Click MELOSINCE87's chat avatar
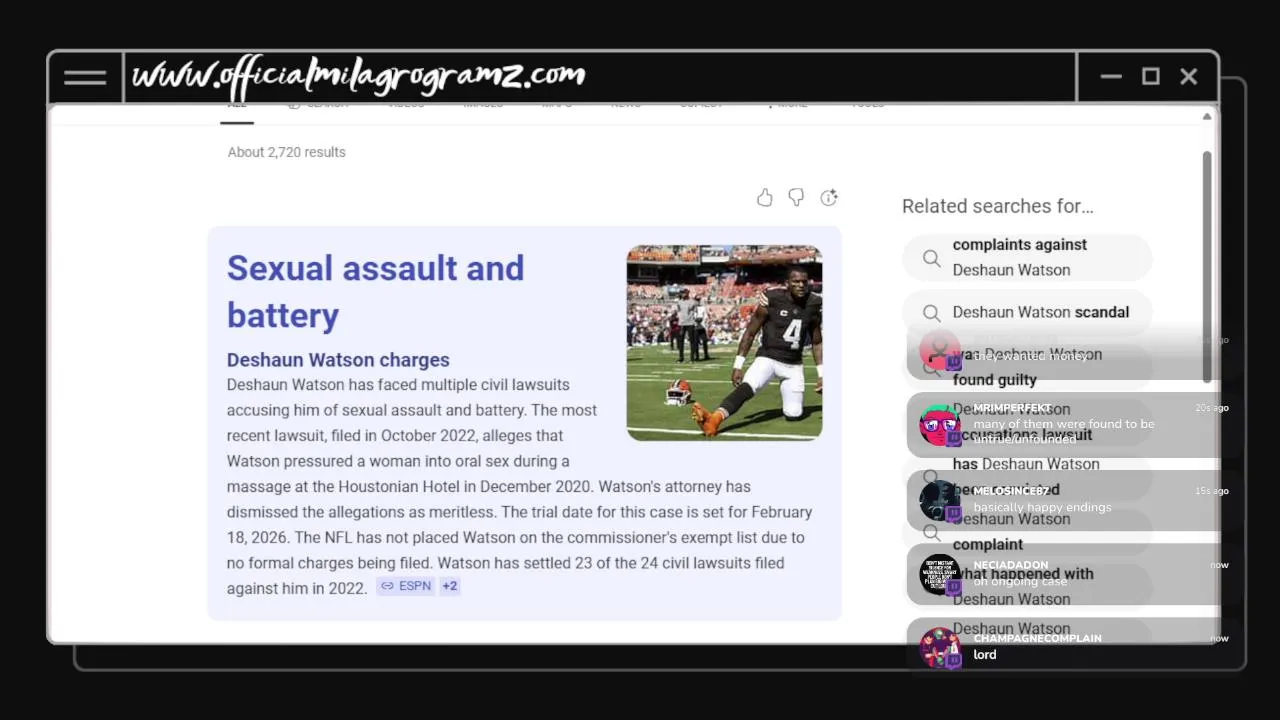1280x720 pixels. [939, 501]
